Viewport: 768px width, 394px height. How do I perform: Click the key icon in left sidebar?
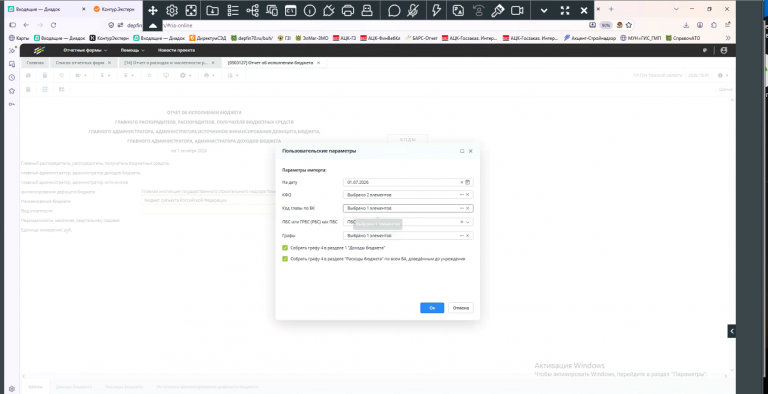click(x=12, y=104)
